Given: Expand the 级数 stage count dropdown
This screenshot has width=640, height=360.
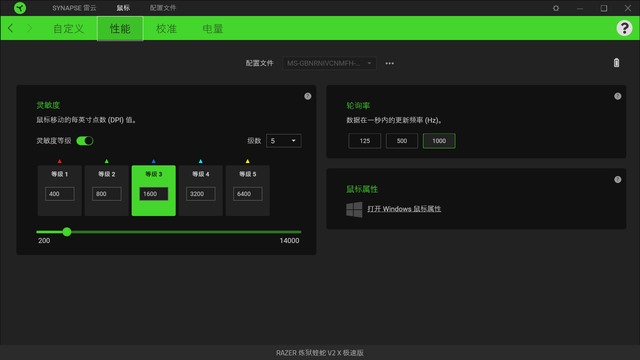Looking at the screenshot, I should coord(284,141).
